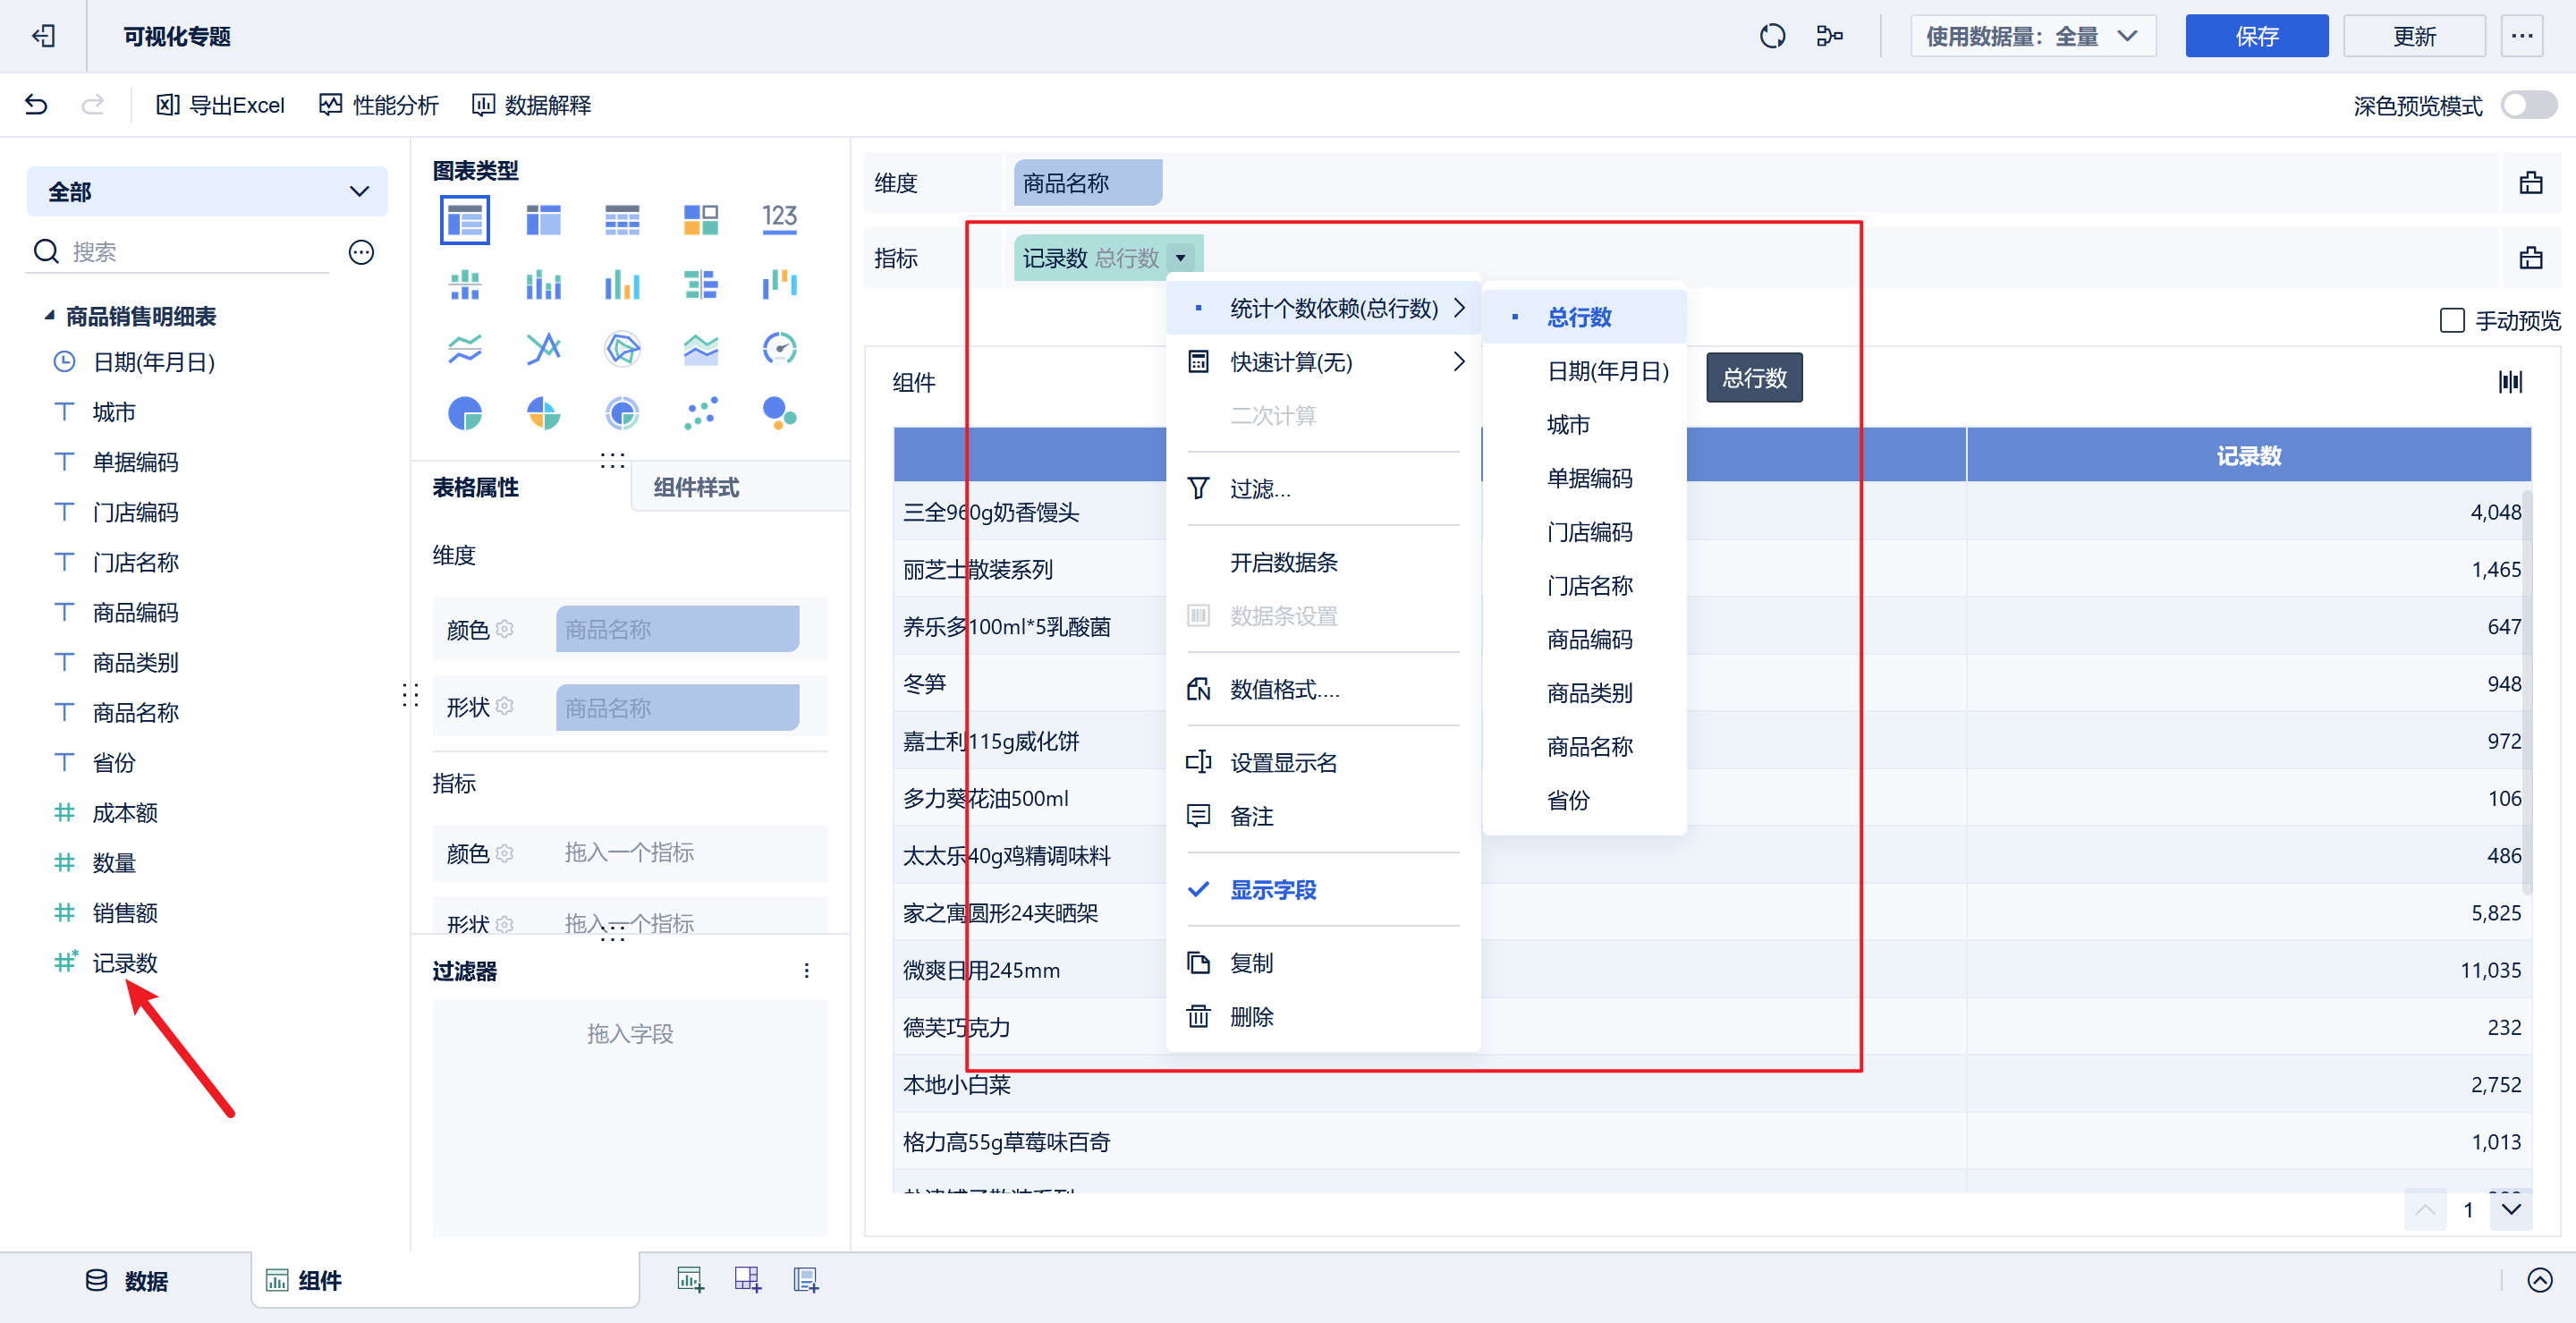Click the blue 保存 button
2576x1323 pixels.
click(2255, 36)
